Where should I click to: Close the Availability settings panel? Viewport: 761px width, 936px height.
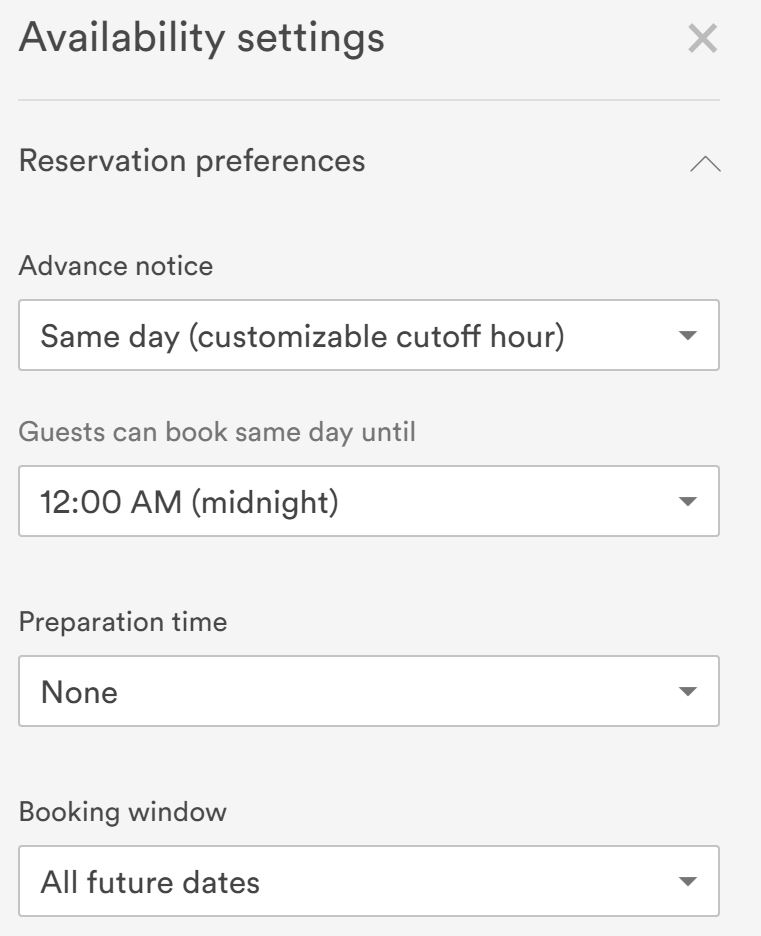703,39
